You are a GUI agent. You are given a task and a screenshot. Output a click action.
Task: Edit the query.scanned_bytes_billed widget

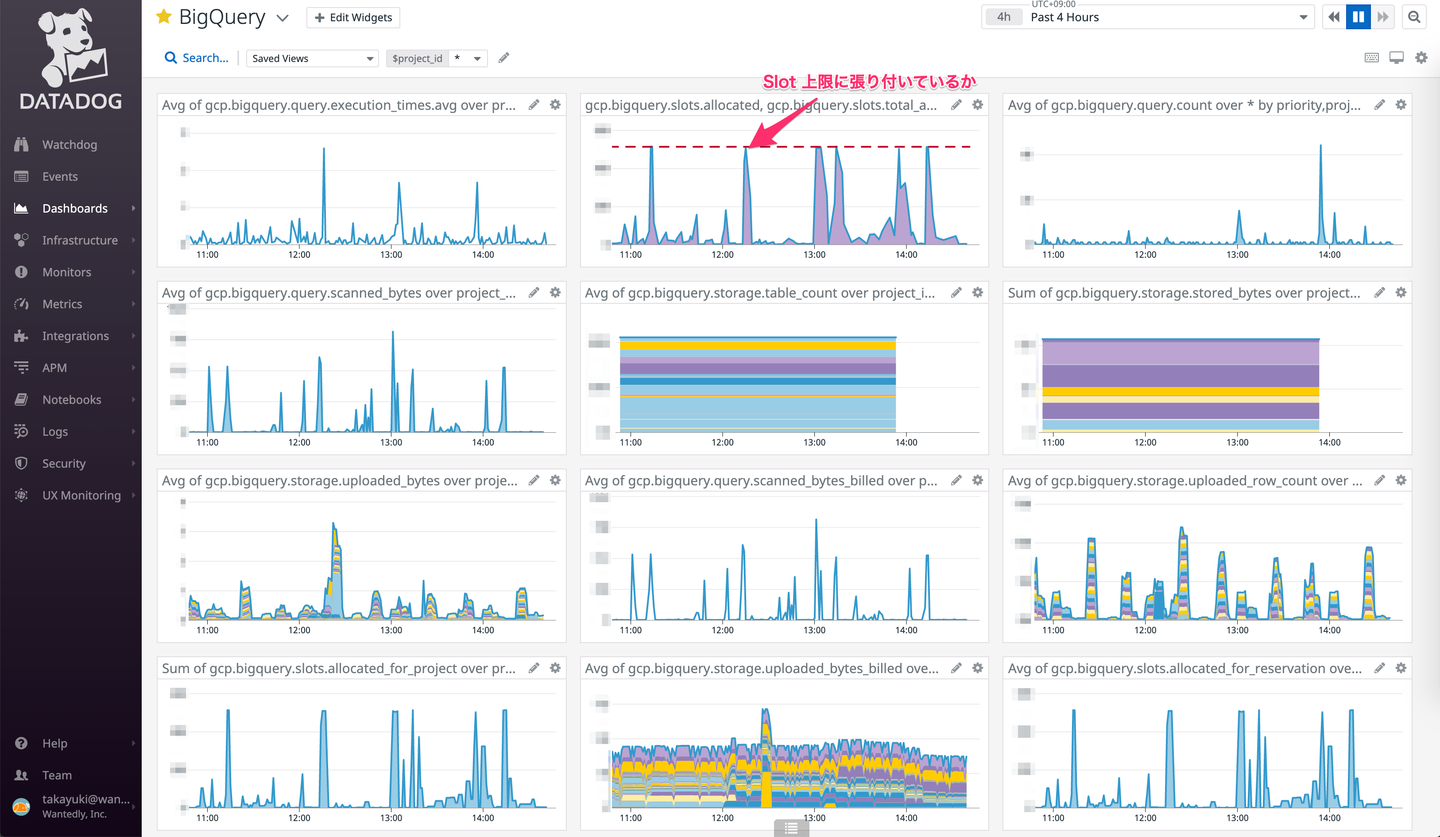(957, 481)
